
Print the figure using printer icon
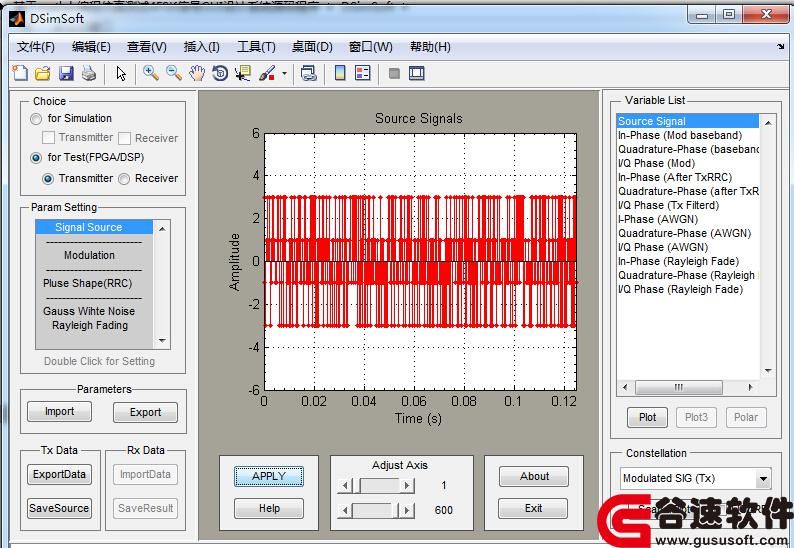pos(89,73)
